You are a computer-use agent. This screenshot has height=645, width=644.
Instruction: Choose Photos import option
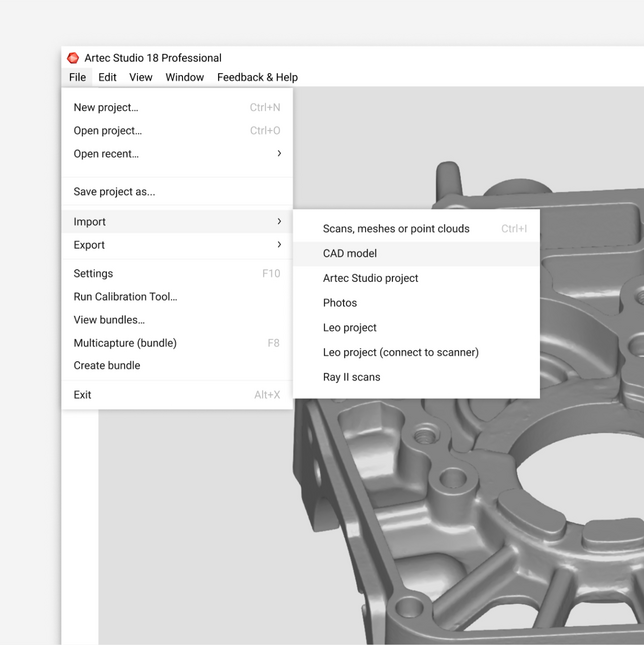pyautogui.click(x=416, y=303)
